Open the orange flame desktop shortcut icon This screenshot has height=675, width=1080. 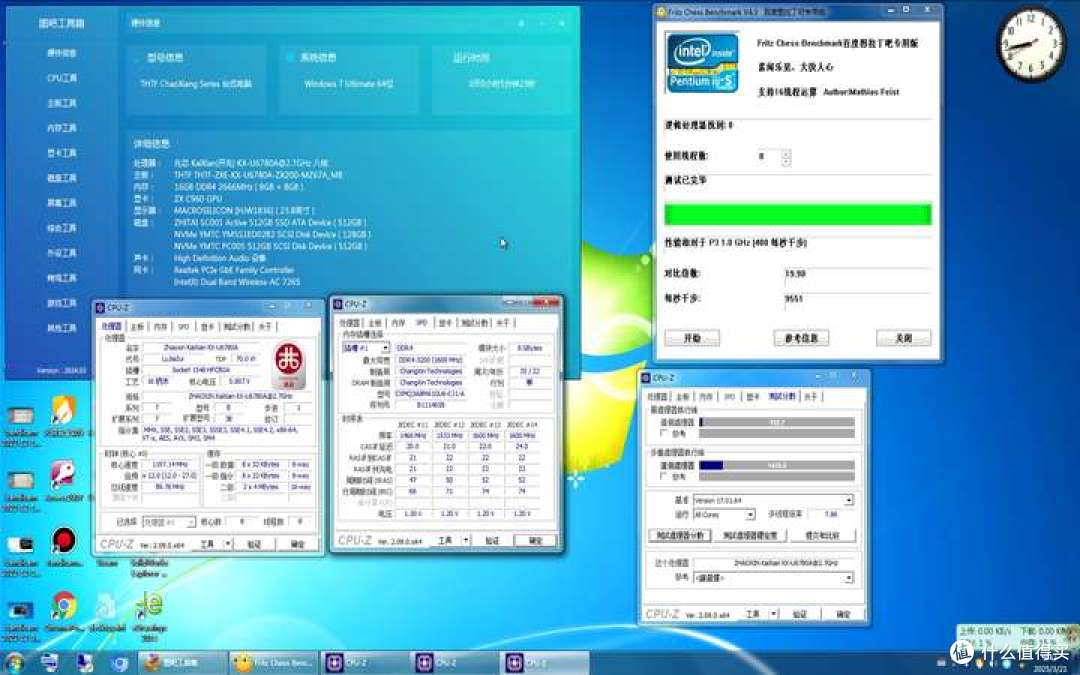coord(64,411)
